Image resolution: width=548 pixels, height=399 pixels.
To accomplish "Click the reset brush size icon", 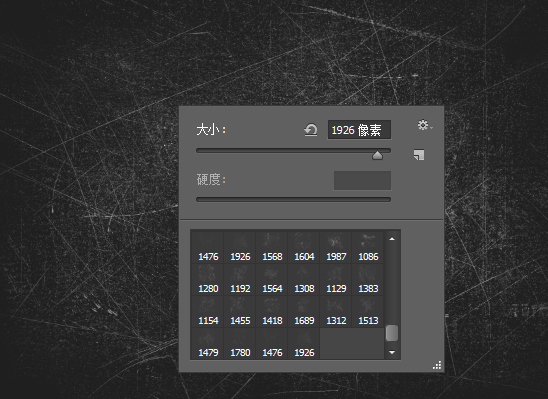I will (x=310, y=130).
